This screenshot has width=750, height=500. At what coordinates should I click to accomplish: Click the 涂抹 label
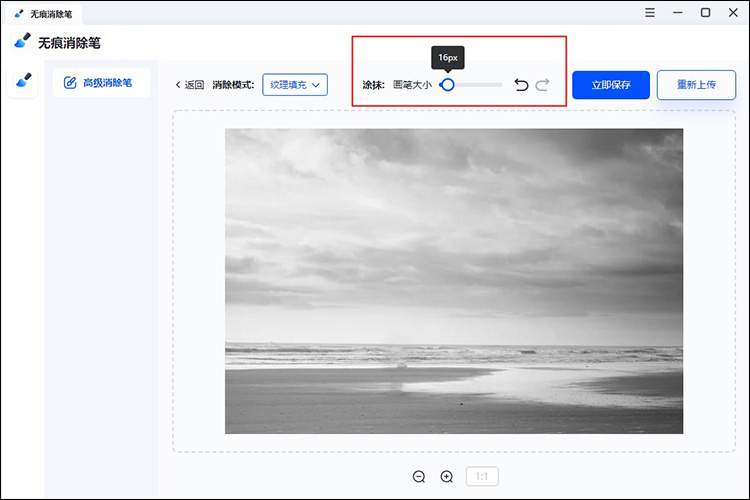[x=373, y=85]
